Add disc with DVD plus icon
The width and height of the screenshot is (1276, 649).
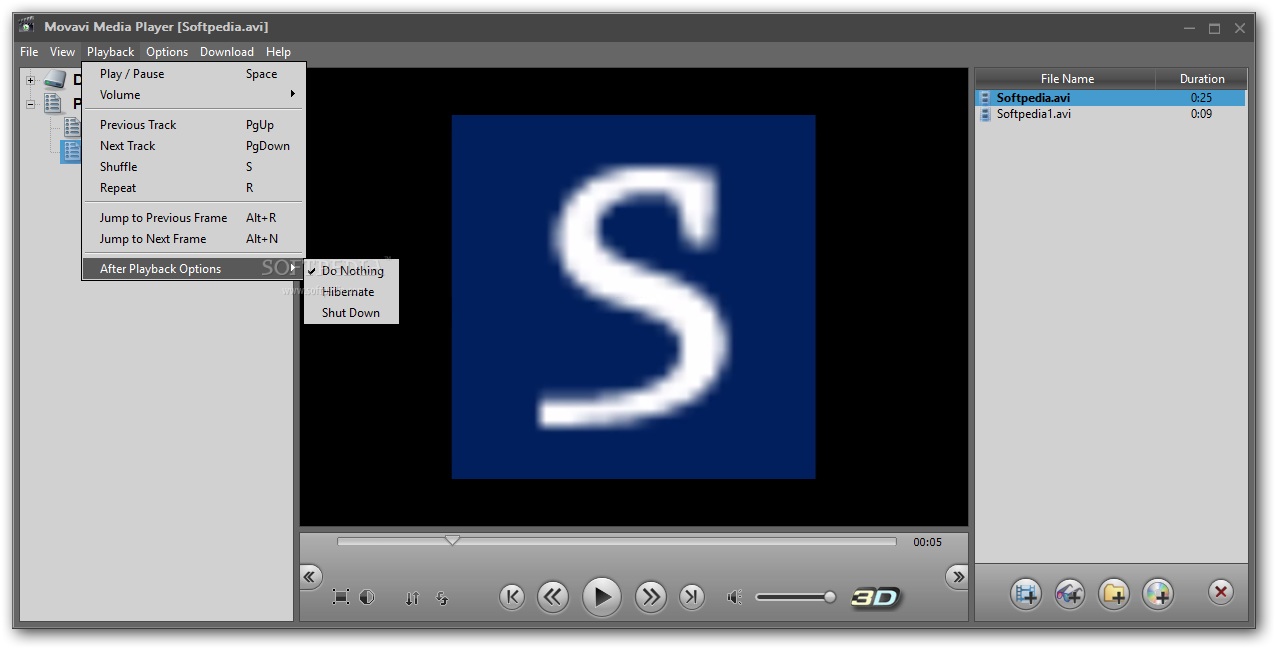tap(1158, 593)
